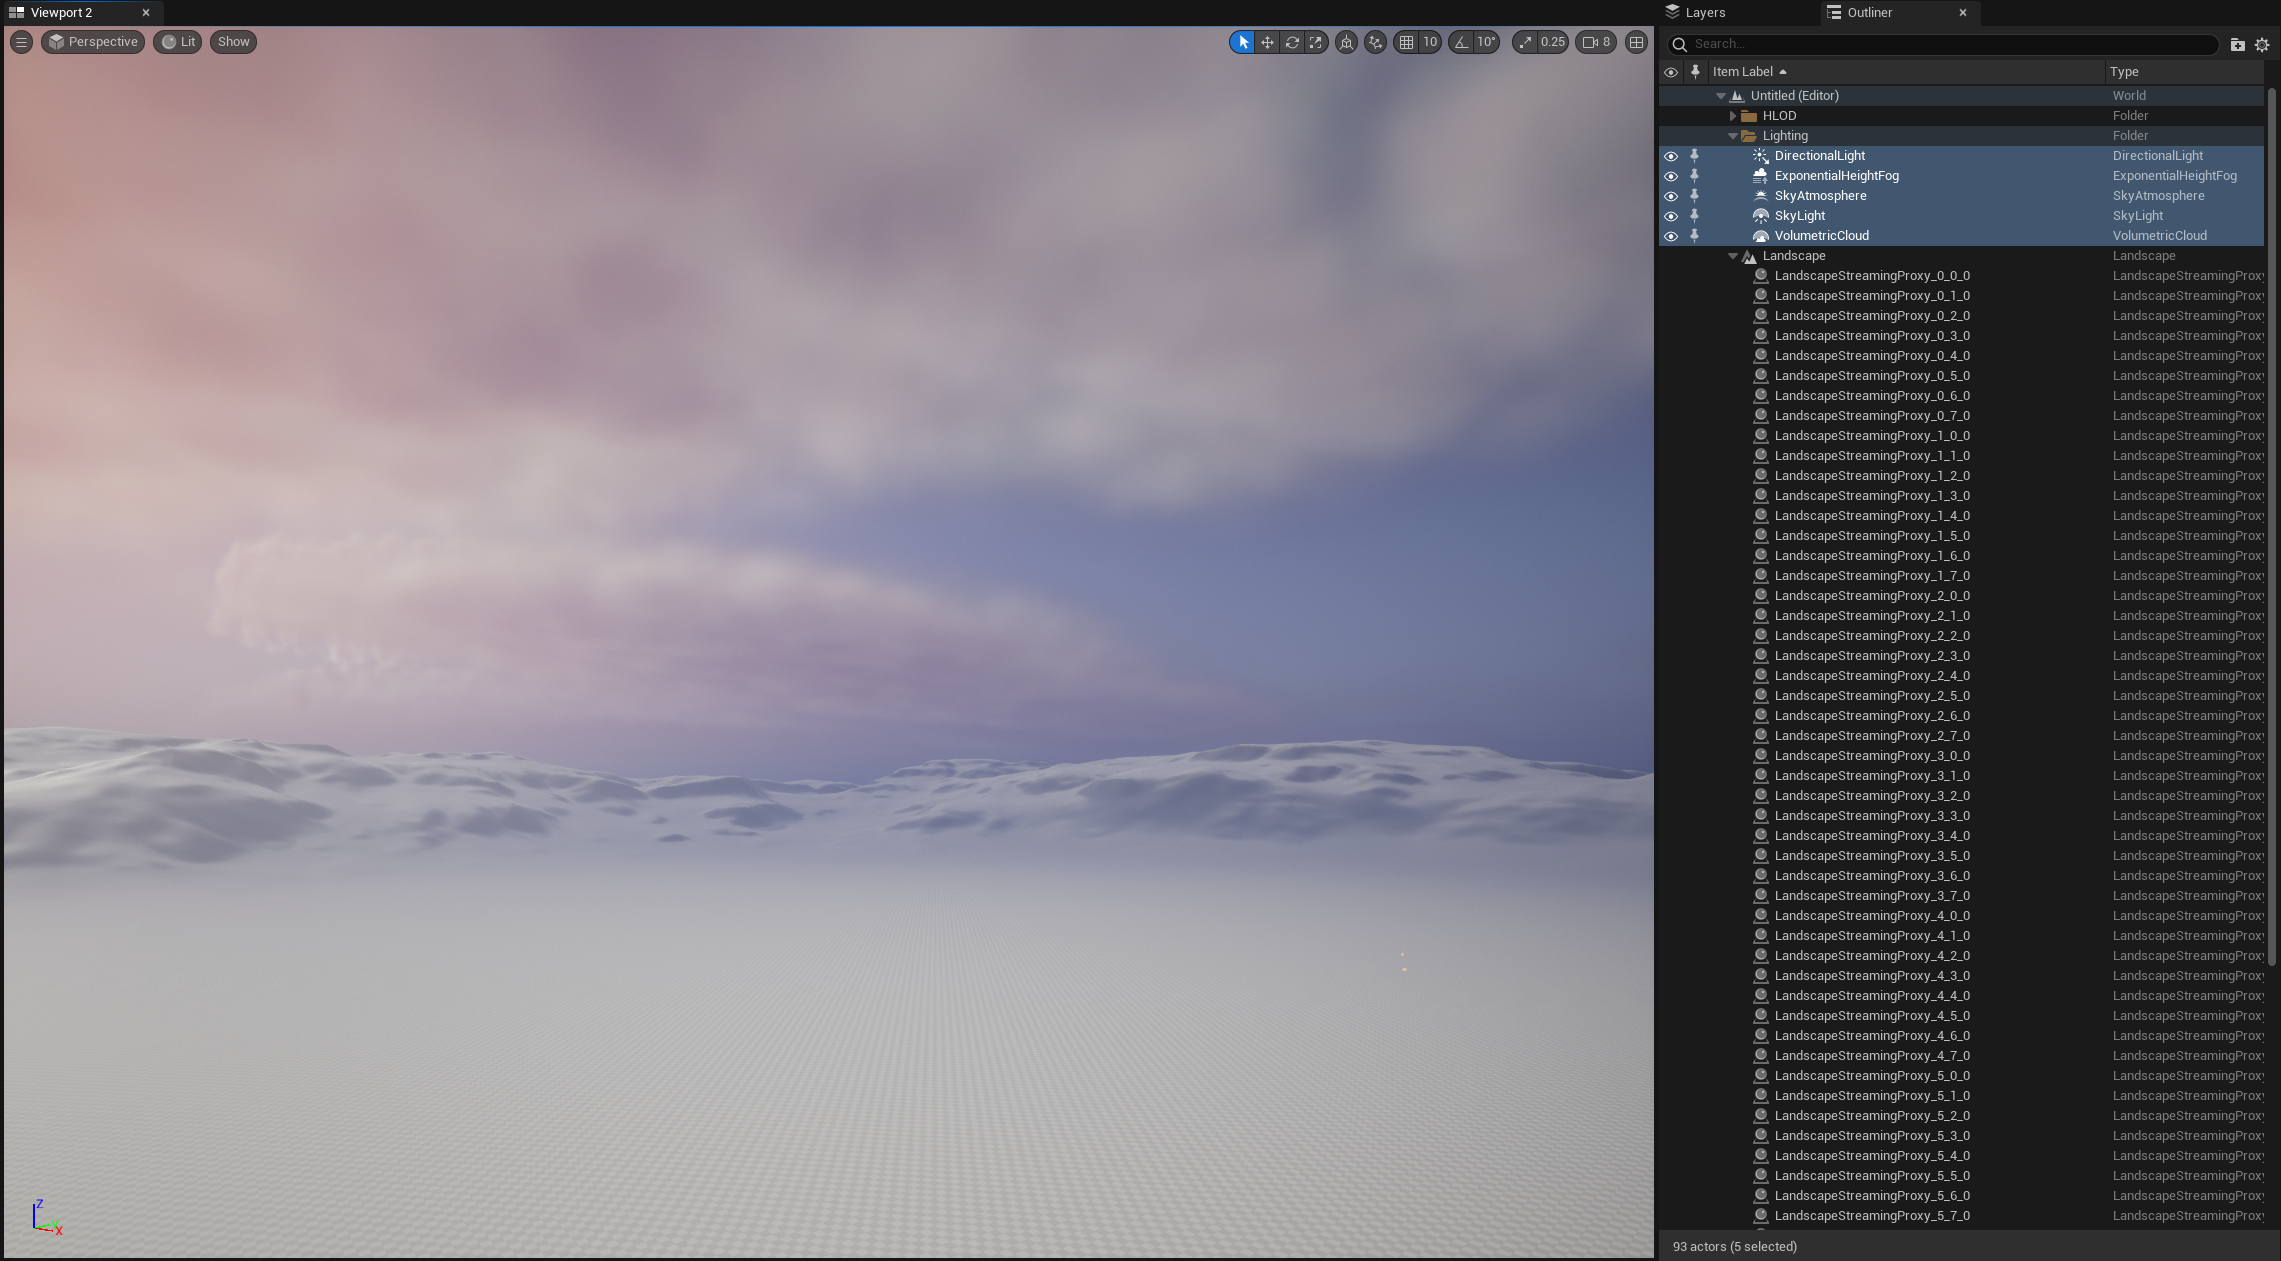The height and width of the screenshot is (1261, 2281).
Task: Select the scale tool in viewport toolbar
Action: (1316, 42)
